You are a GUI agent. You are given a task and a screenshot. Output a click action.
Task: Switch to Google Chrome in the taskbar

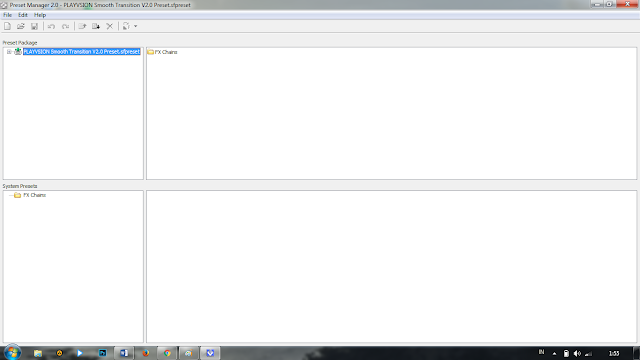click(x=167, y=353)
